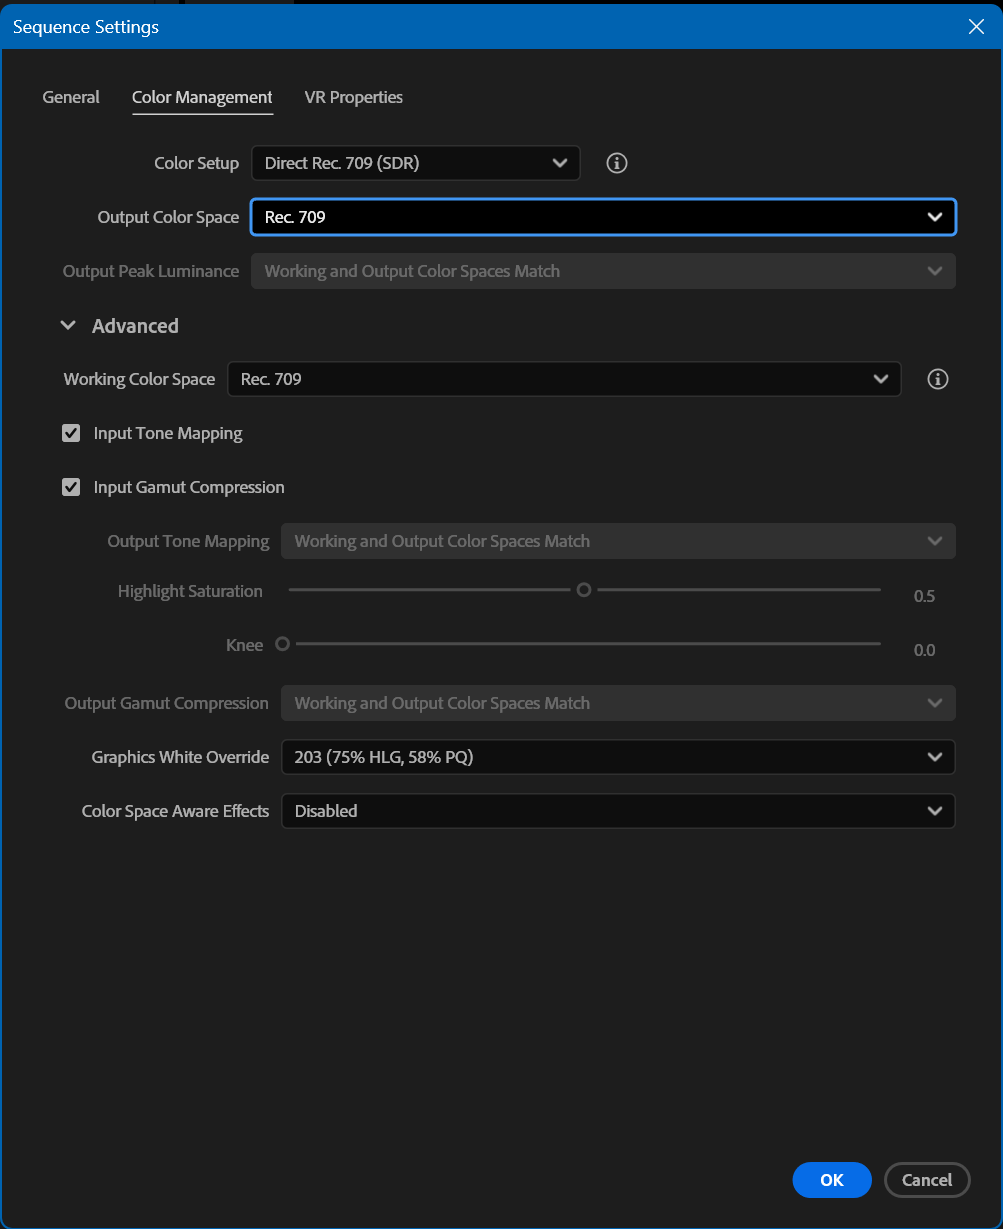Select the Color Management tab
Viewport: 1003px width, 1229px height.
(x=202, y=97)
